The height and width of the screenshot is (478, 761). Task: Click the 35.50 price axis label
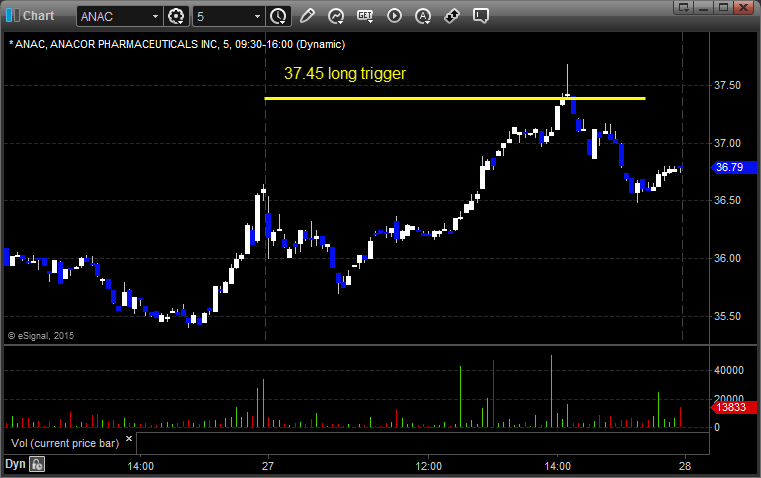[x=728, y=316]
